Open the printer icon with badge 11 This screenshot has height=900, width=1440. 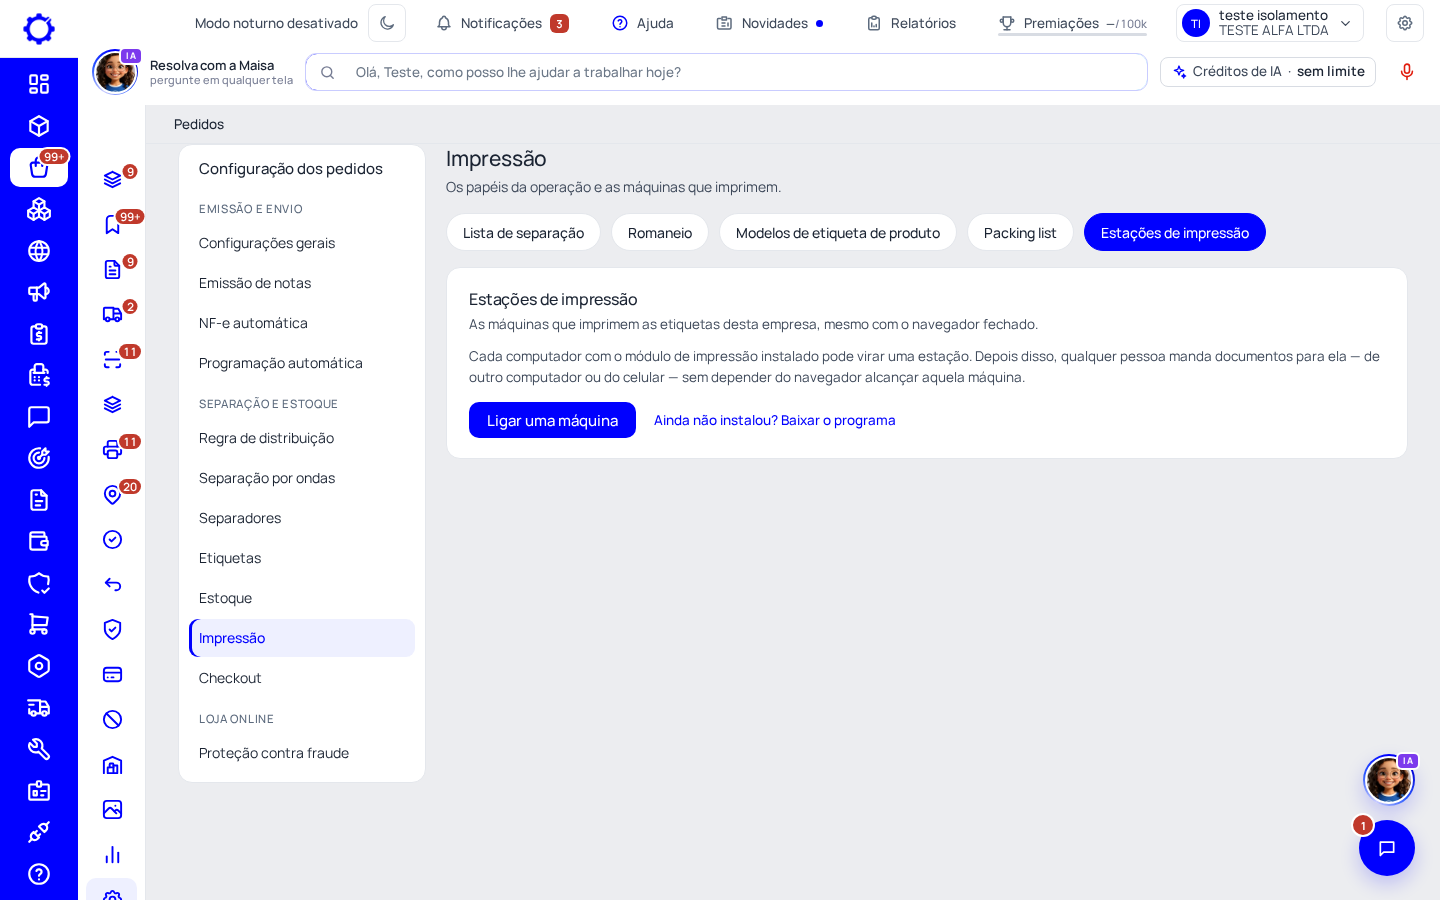pyautogui.click(x=113, y=449)
